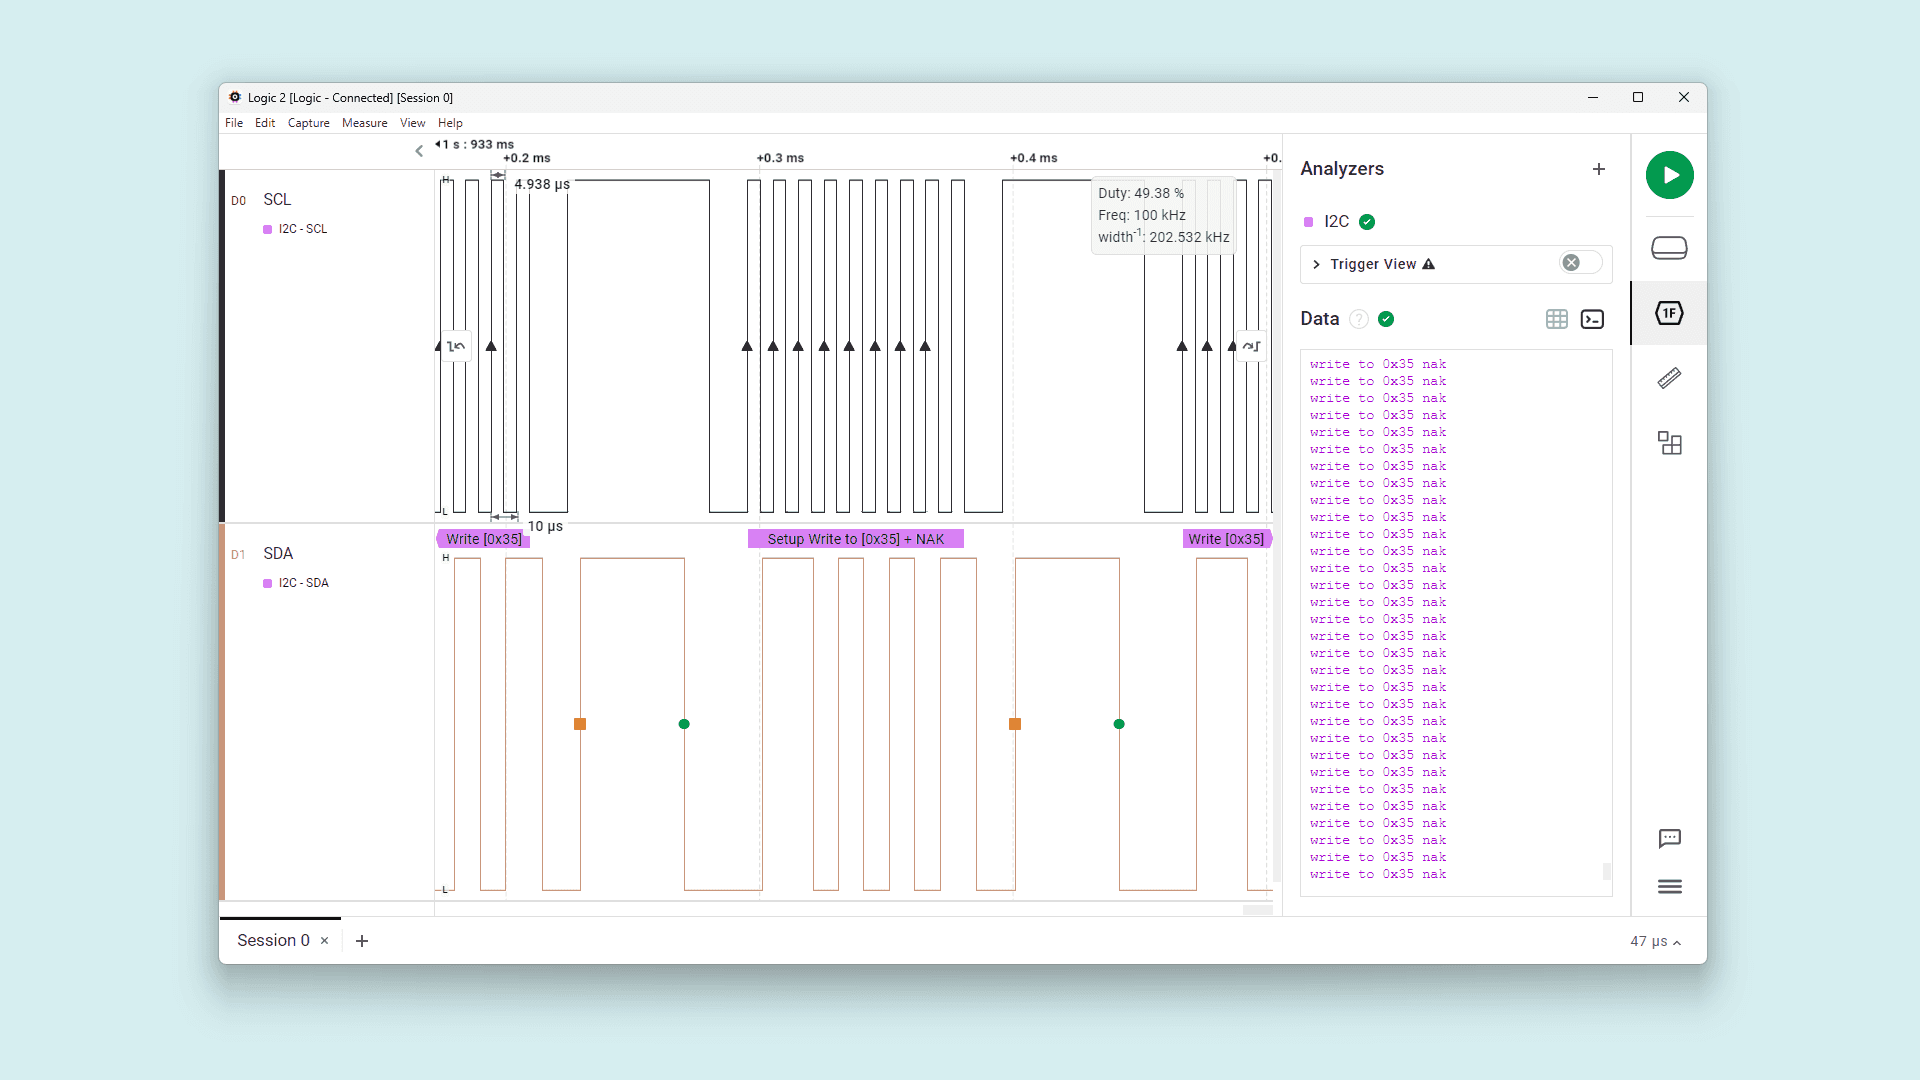
Task: Click the I2C analyzer purple color swatch
Action: [x=1308, y=222]
